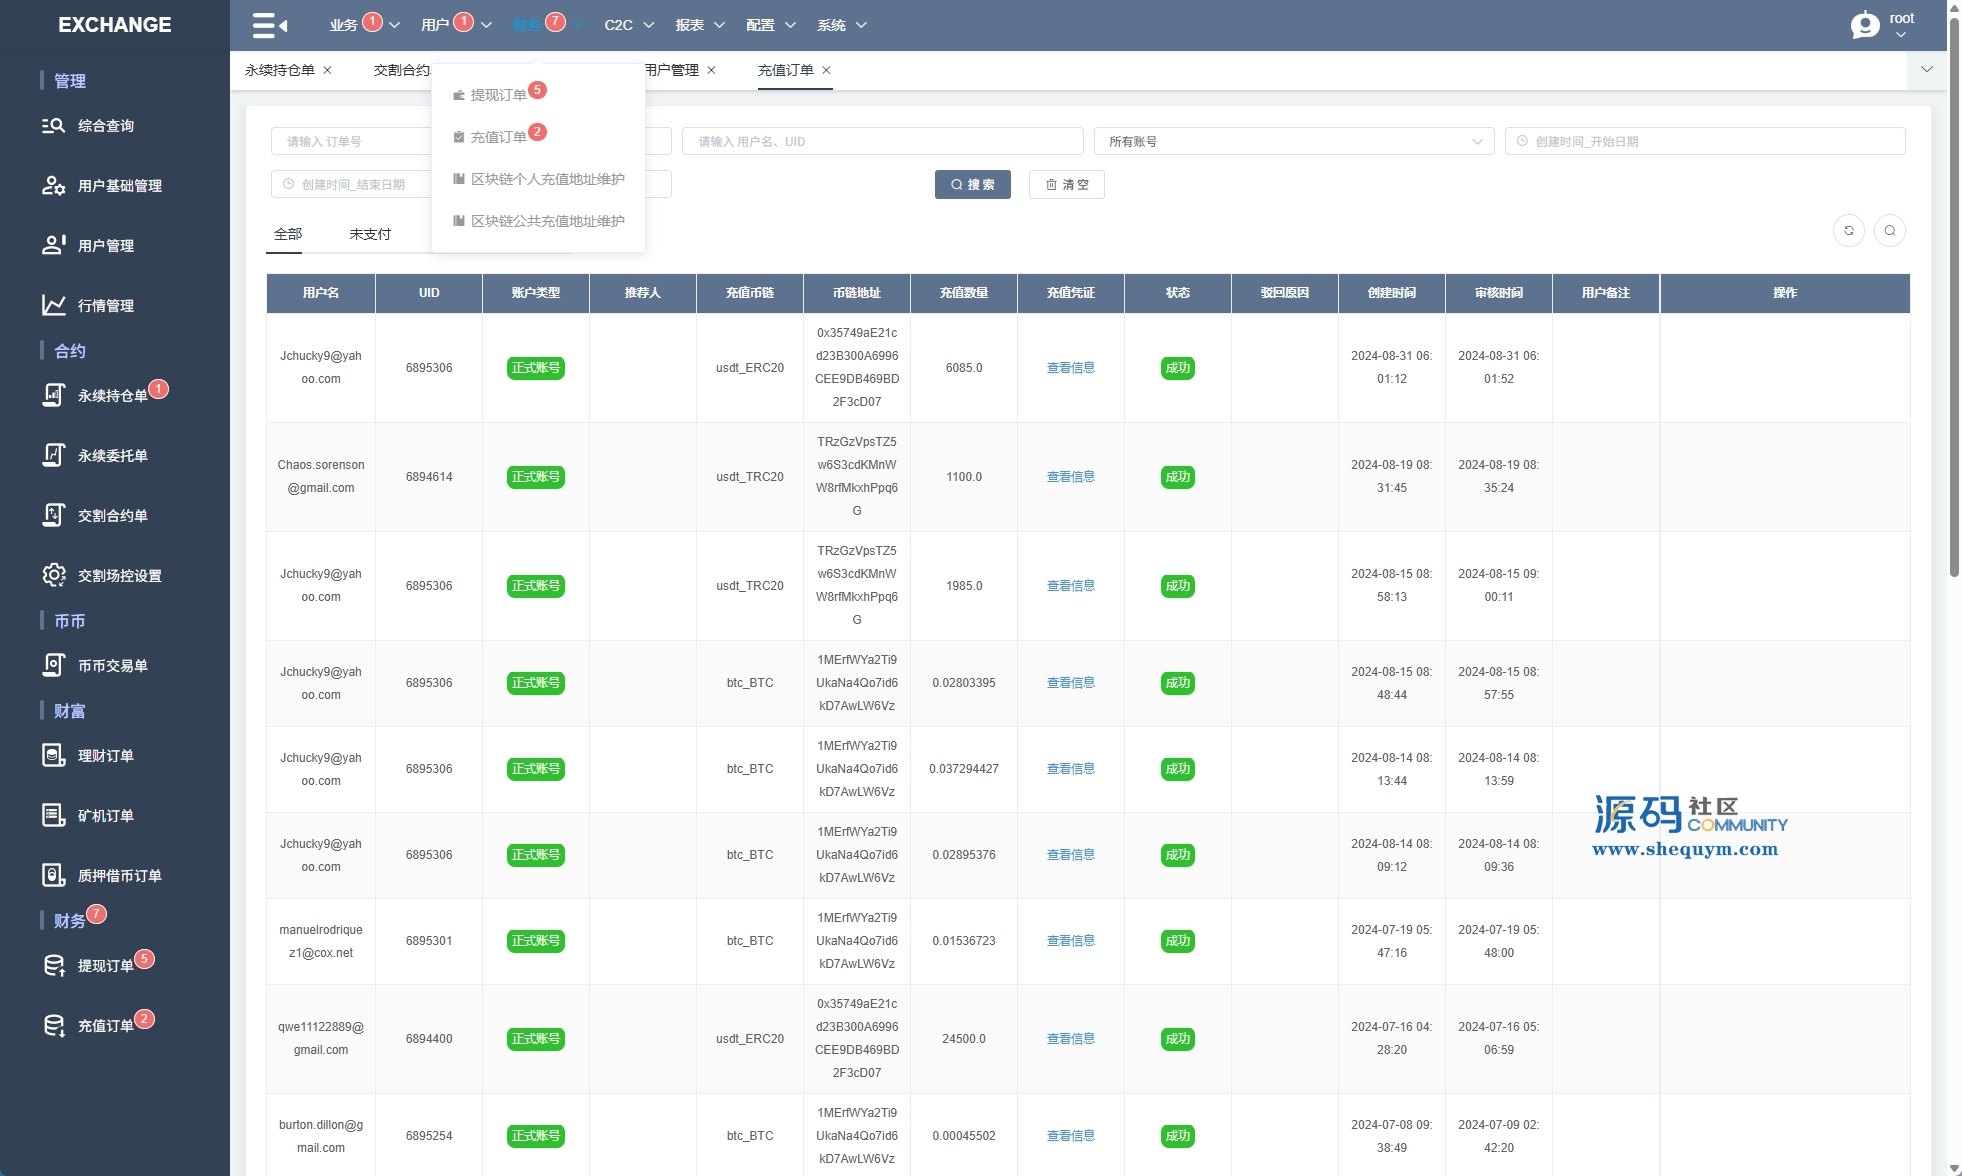The height and width of the screenshot is (1176, 1962).
Task: Select 区块链个人充值地址维护 menu entry
Action: (547, 179)
